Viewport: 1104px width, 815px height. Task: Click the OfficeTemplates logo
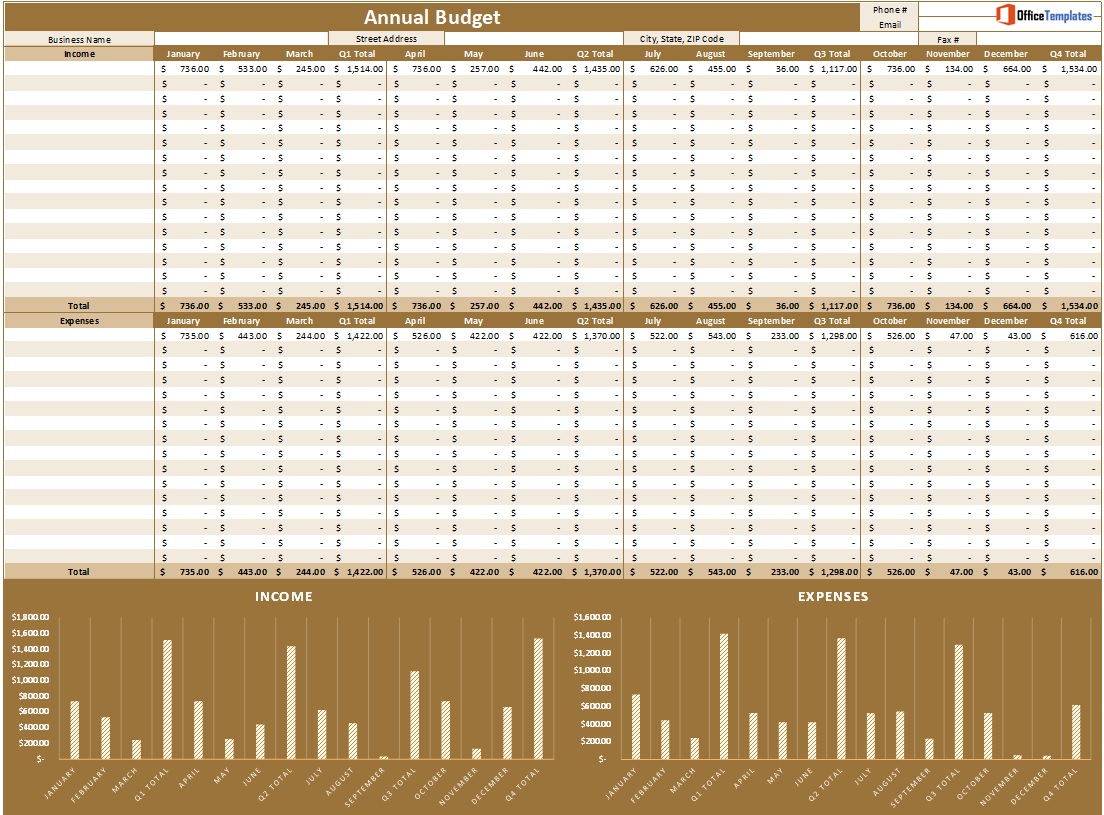pyautogui.click(x=1044, y=15)
